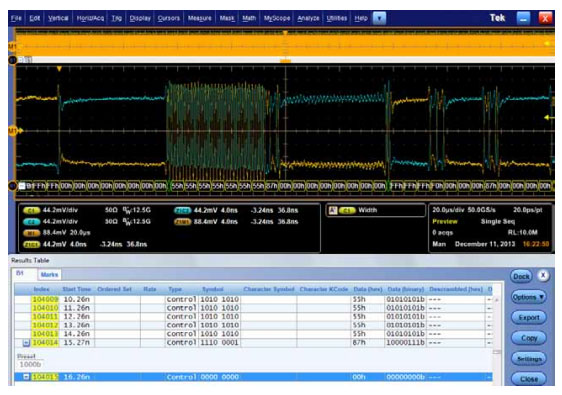562x395 pixels.
Task: Open the Mask menu
Action: coord(227,18)
